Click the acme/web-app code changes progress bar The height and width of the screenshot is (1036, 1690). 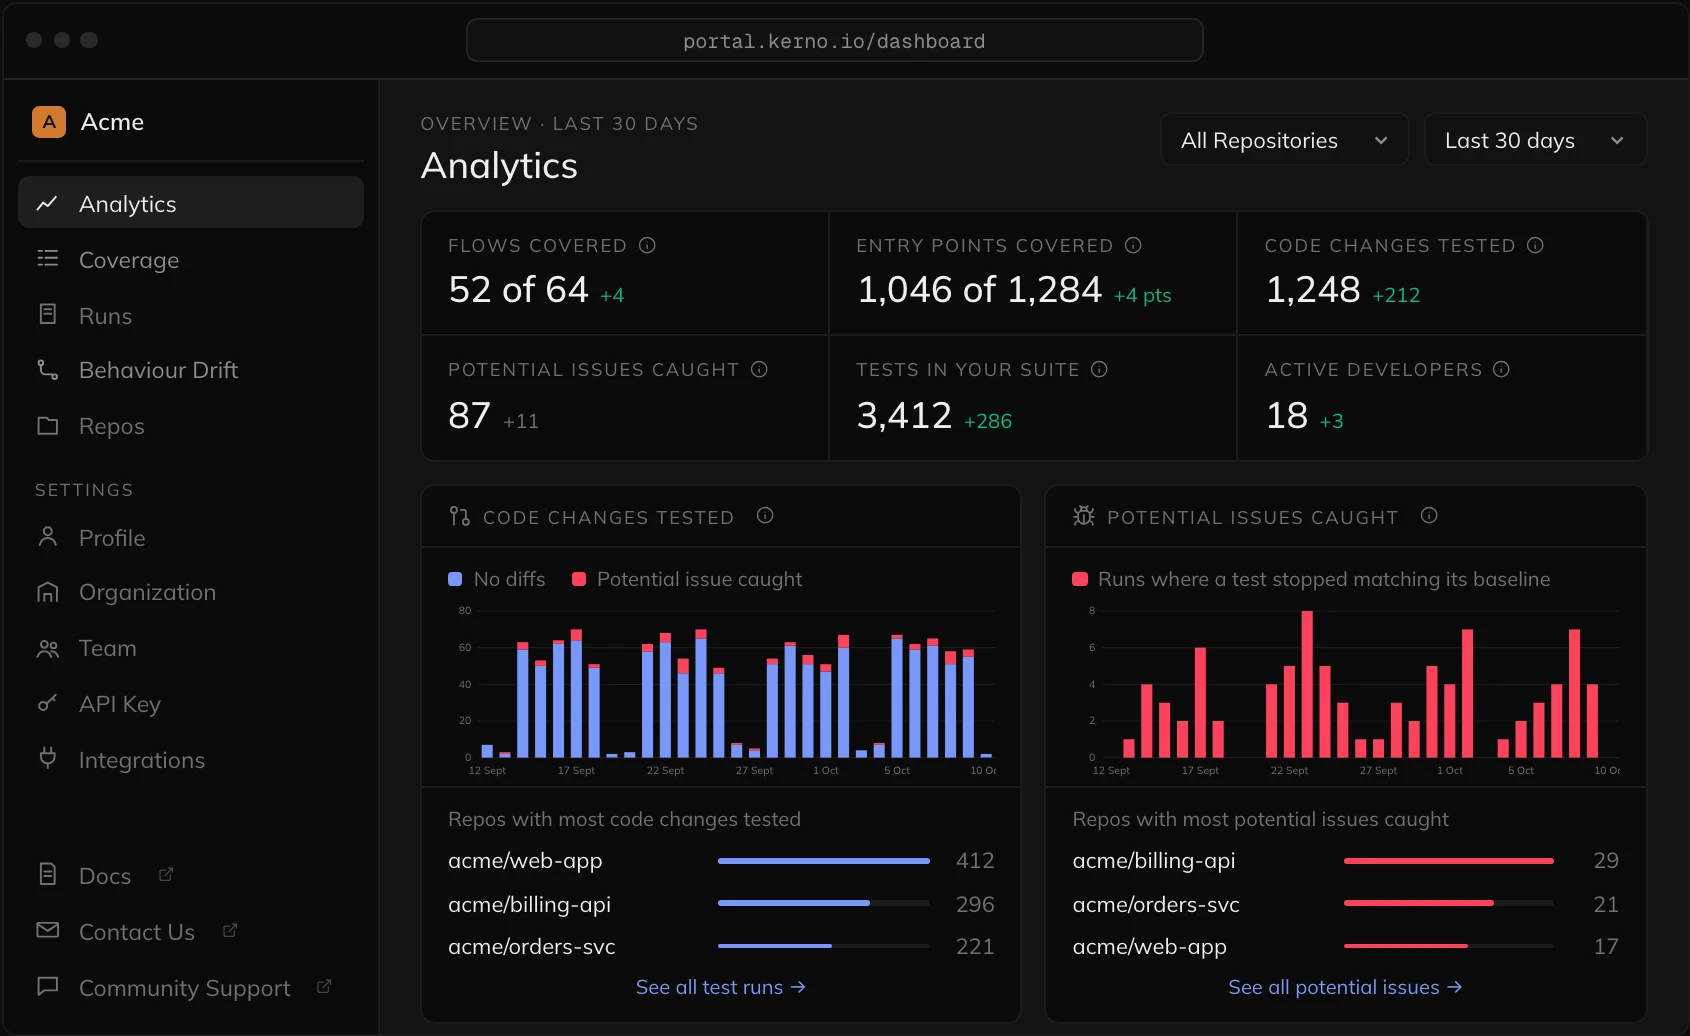(x=824, y=861)
